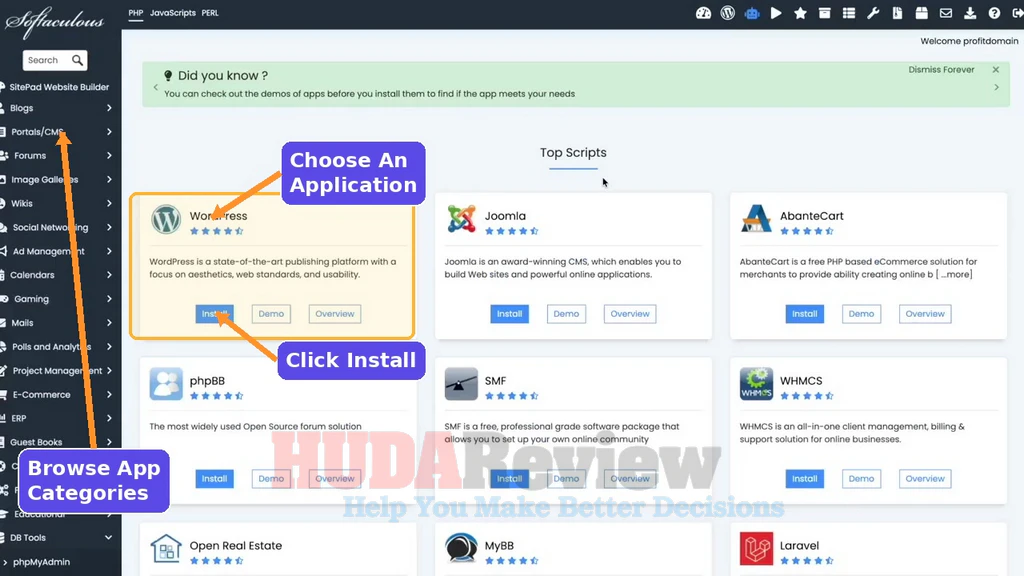Image resolution: width=1024 pixels, height=576 pixels.
Task: View the WHMCS overview
Action: pyautogui.click(x=925, y=479)
